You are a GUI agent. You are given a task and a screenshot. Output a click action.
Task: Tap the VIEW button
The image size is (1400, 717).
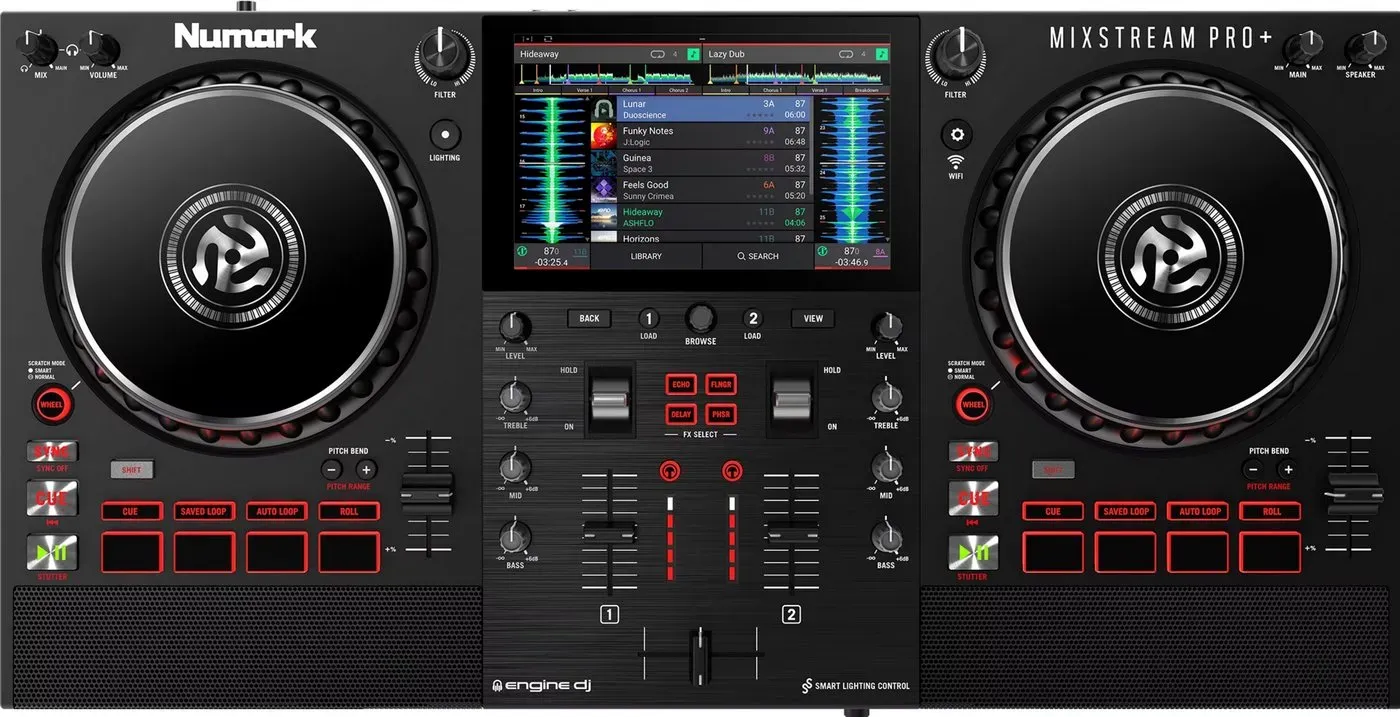tap(813, 318)
